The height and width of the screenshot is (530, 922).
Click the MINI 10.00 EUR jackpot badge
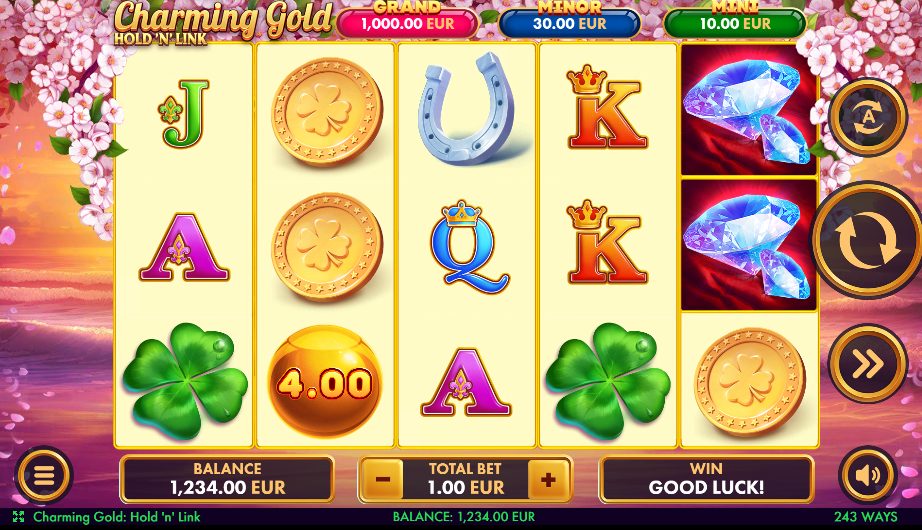[734, 20]
